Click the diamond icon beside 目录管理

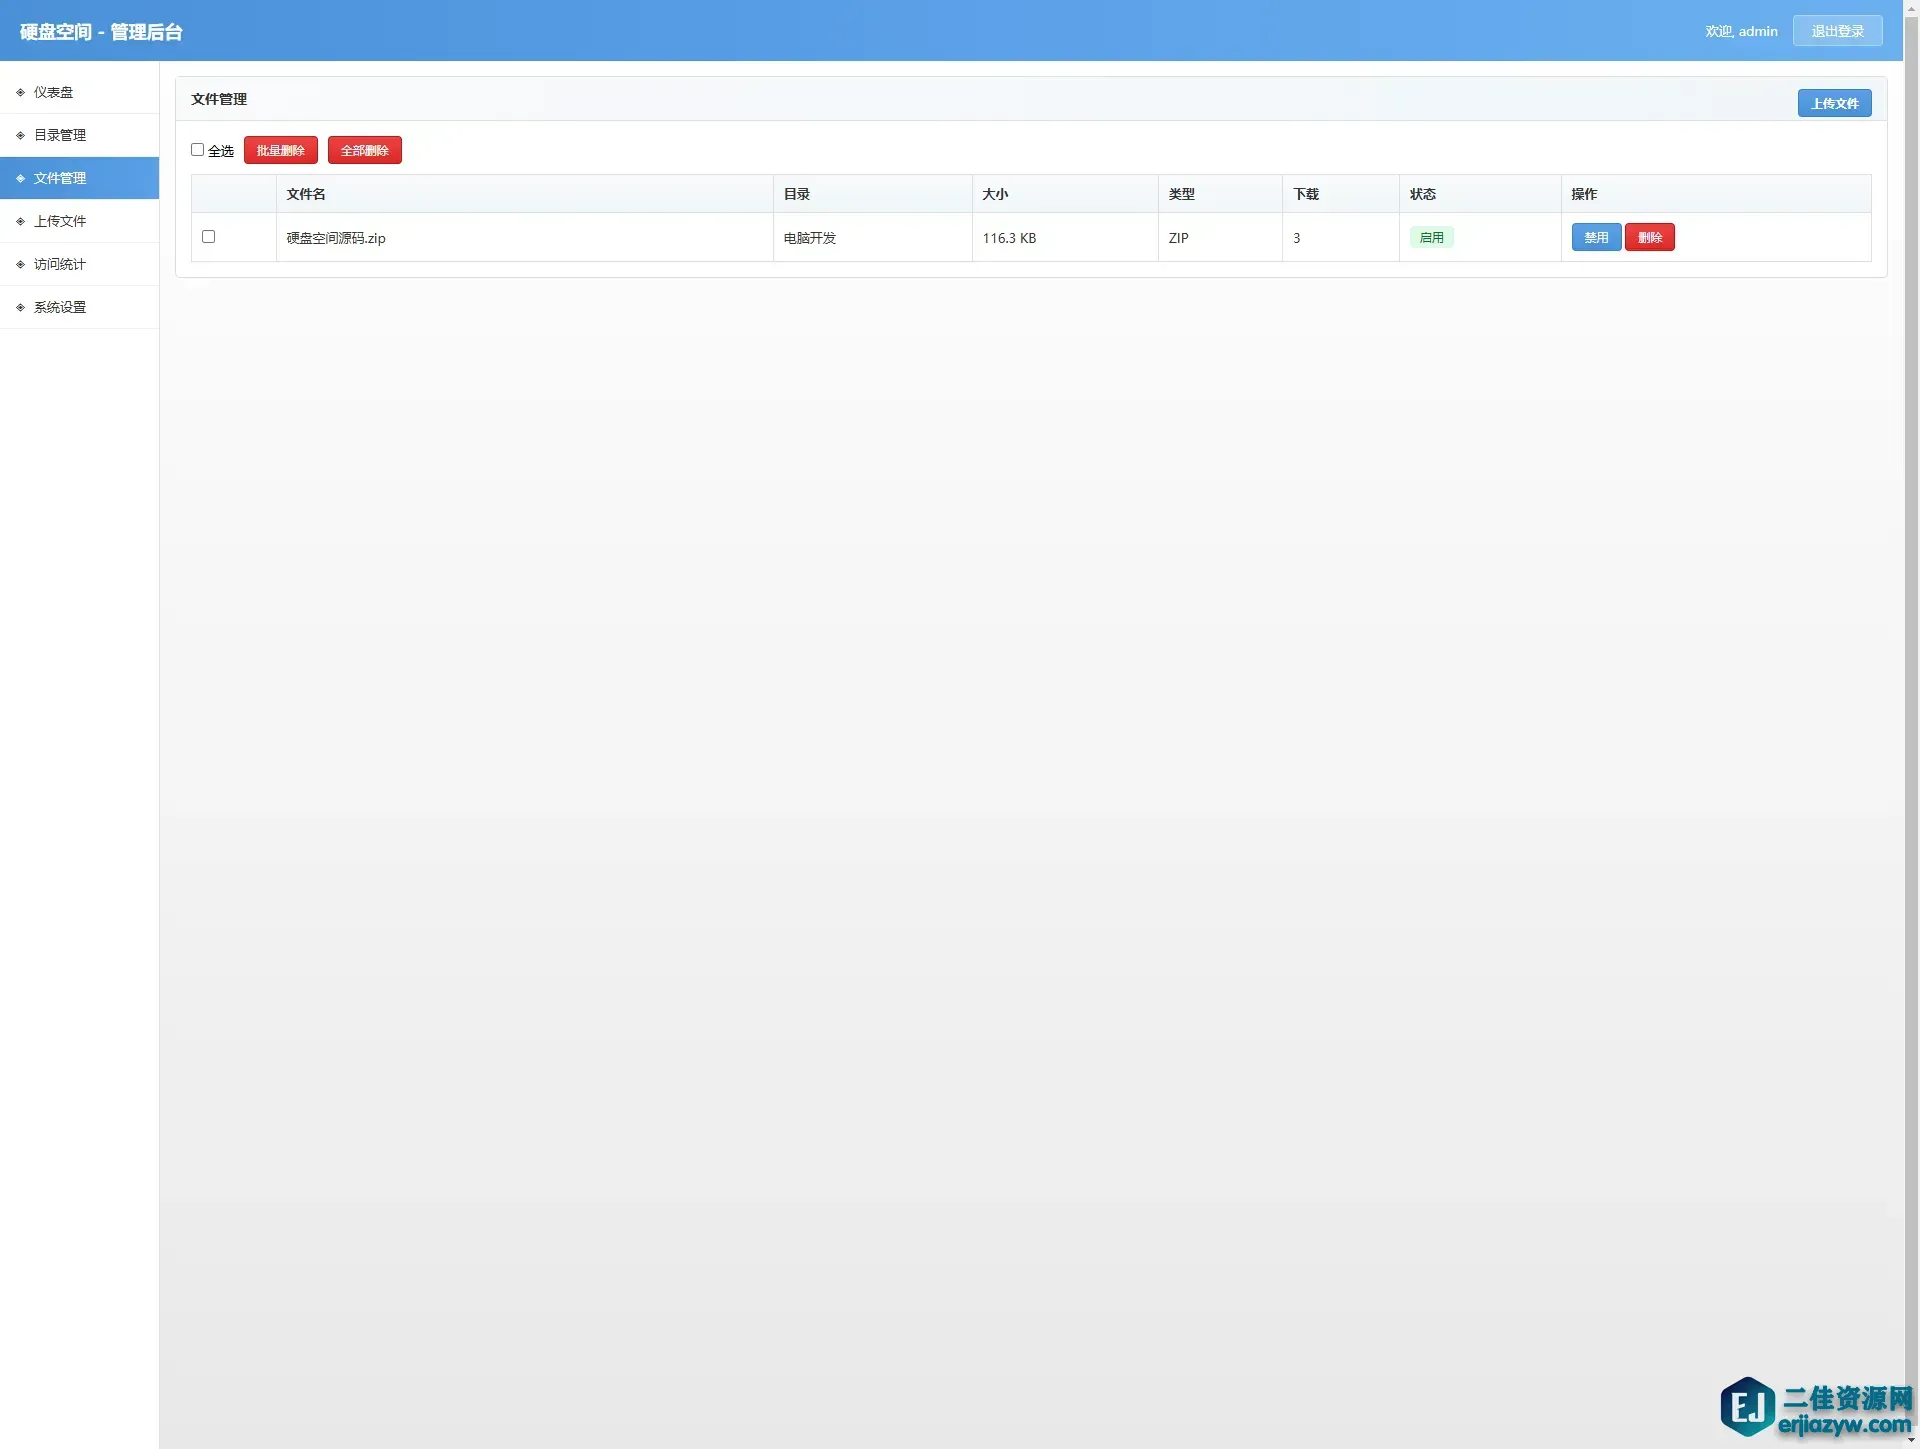pyautogui.click(x=20, y=135)
